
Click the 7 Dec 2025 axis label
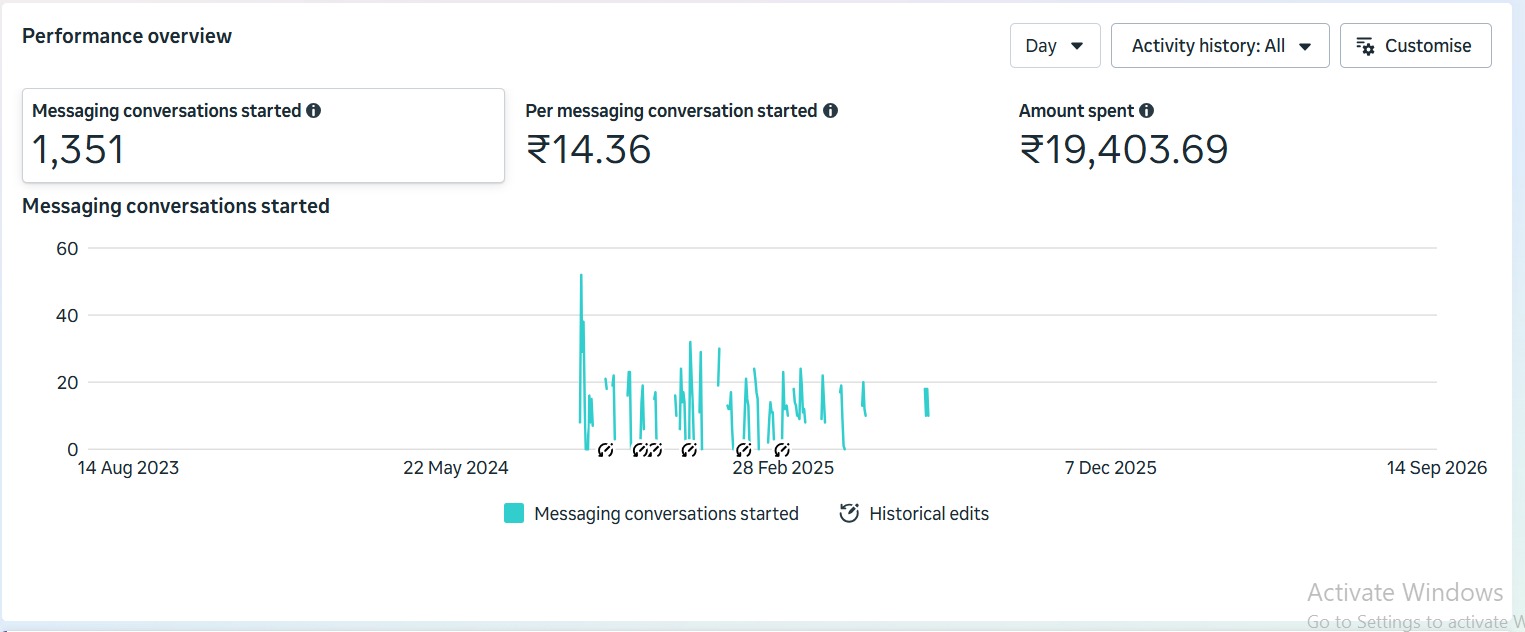(x=1111, y=468)
